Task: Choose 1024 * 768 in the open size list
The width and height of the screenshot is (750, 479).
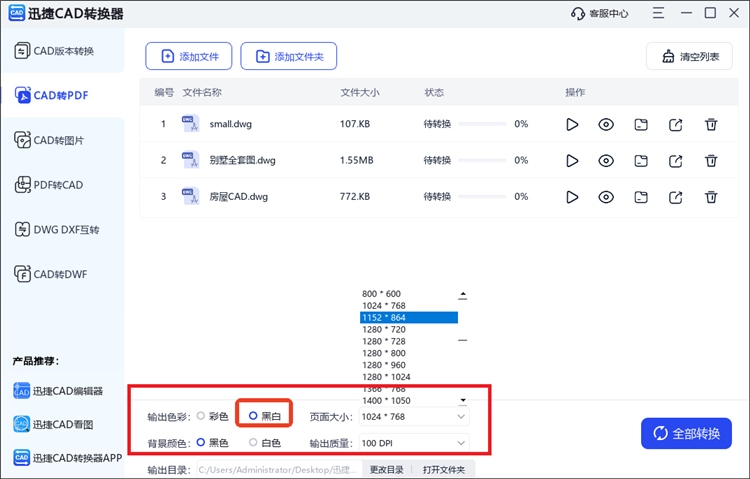Action: pos(408,306)
